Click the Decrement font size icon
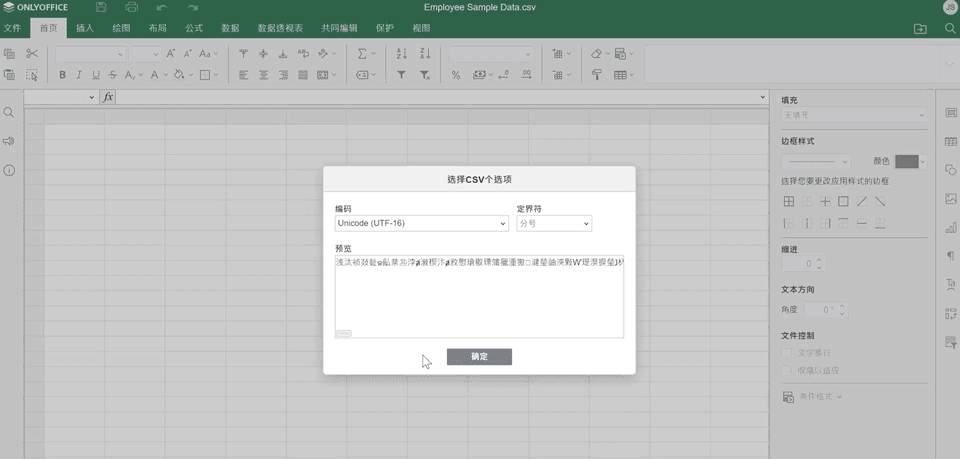This screenshot has height=459, width=960. point(188,54)
